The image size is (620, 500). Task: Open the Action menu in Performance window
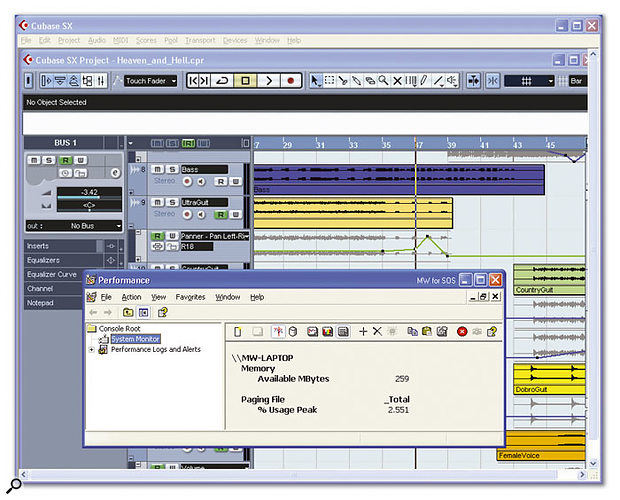pos(131,297)
